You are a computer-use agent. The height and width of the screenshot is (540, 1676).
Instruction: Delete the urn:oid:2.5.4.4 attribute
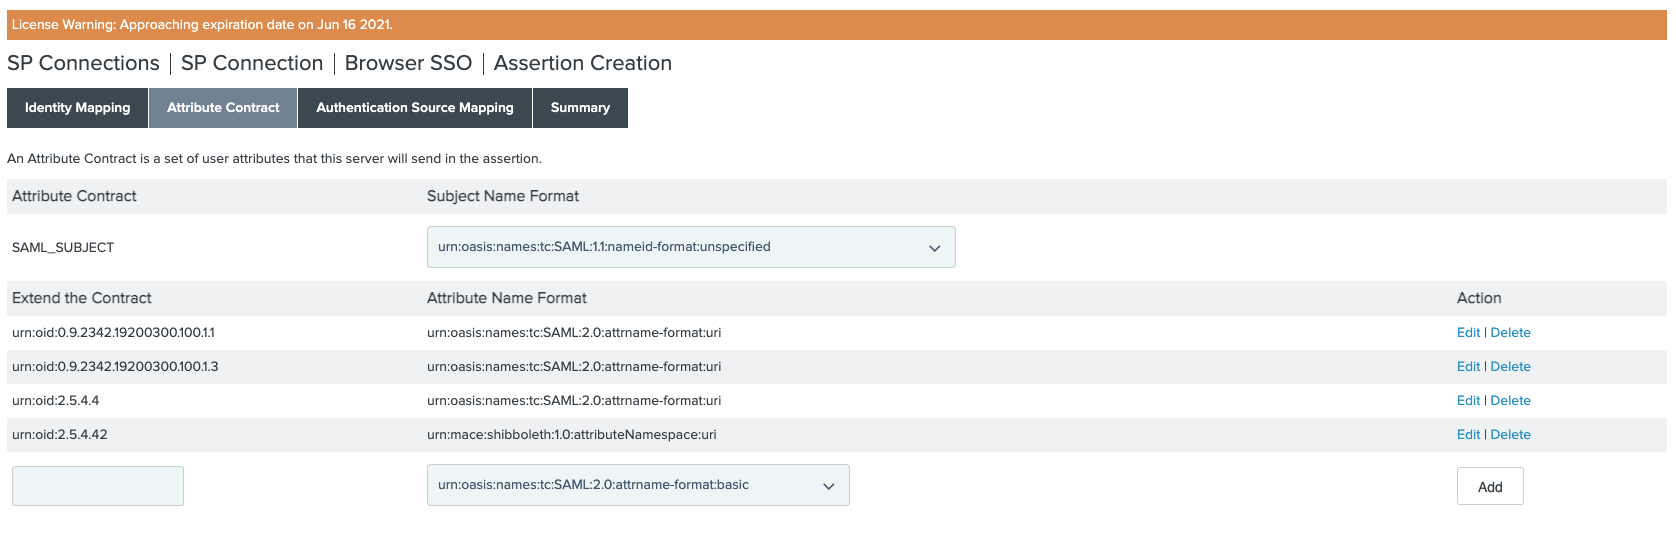click(x=1510, y=401)
